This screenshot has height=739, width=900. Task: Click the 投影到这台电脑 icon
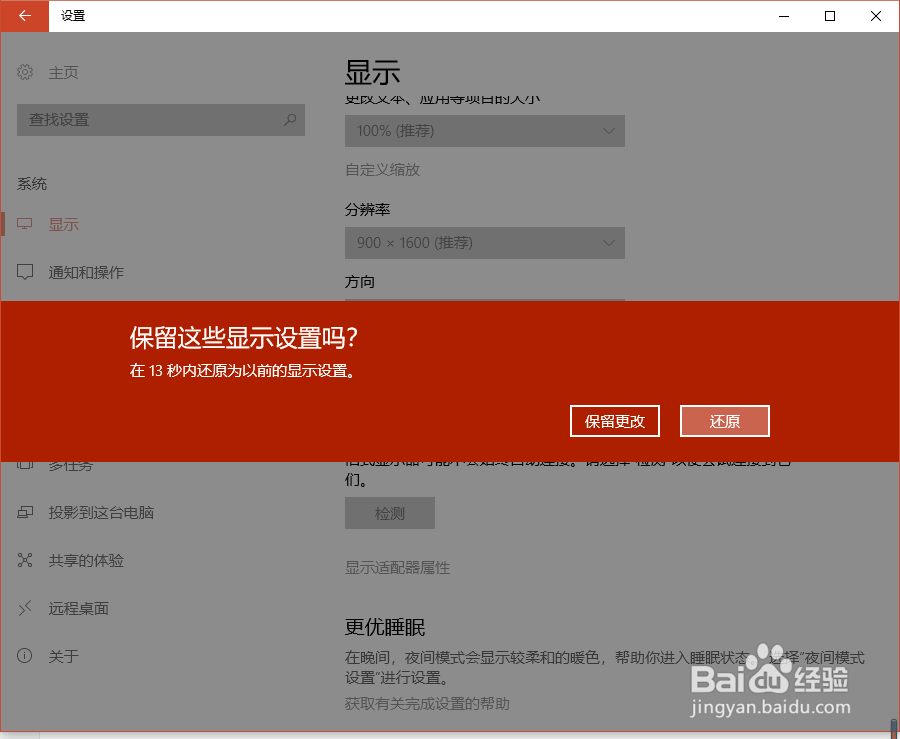tap(24, 512)
